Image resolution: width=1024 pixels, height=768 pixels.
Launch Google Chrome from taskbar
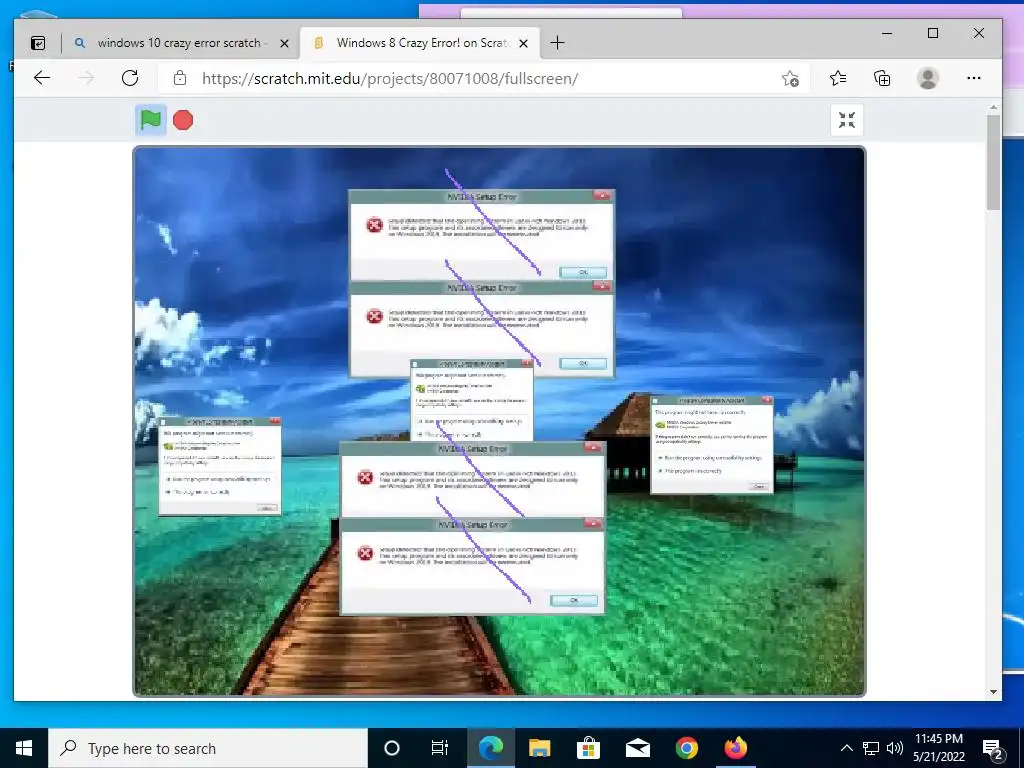pyautogui.click(x=686, y=748)
